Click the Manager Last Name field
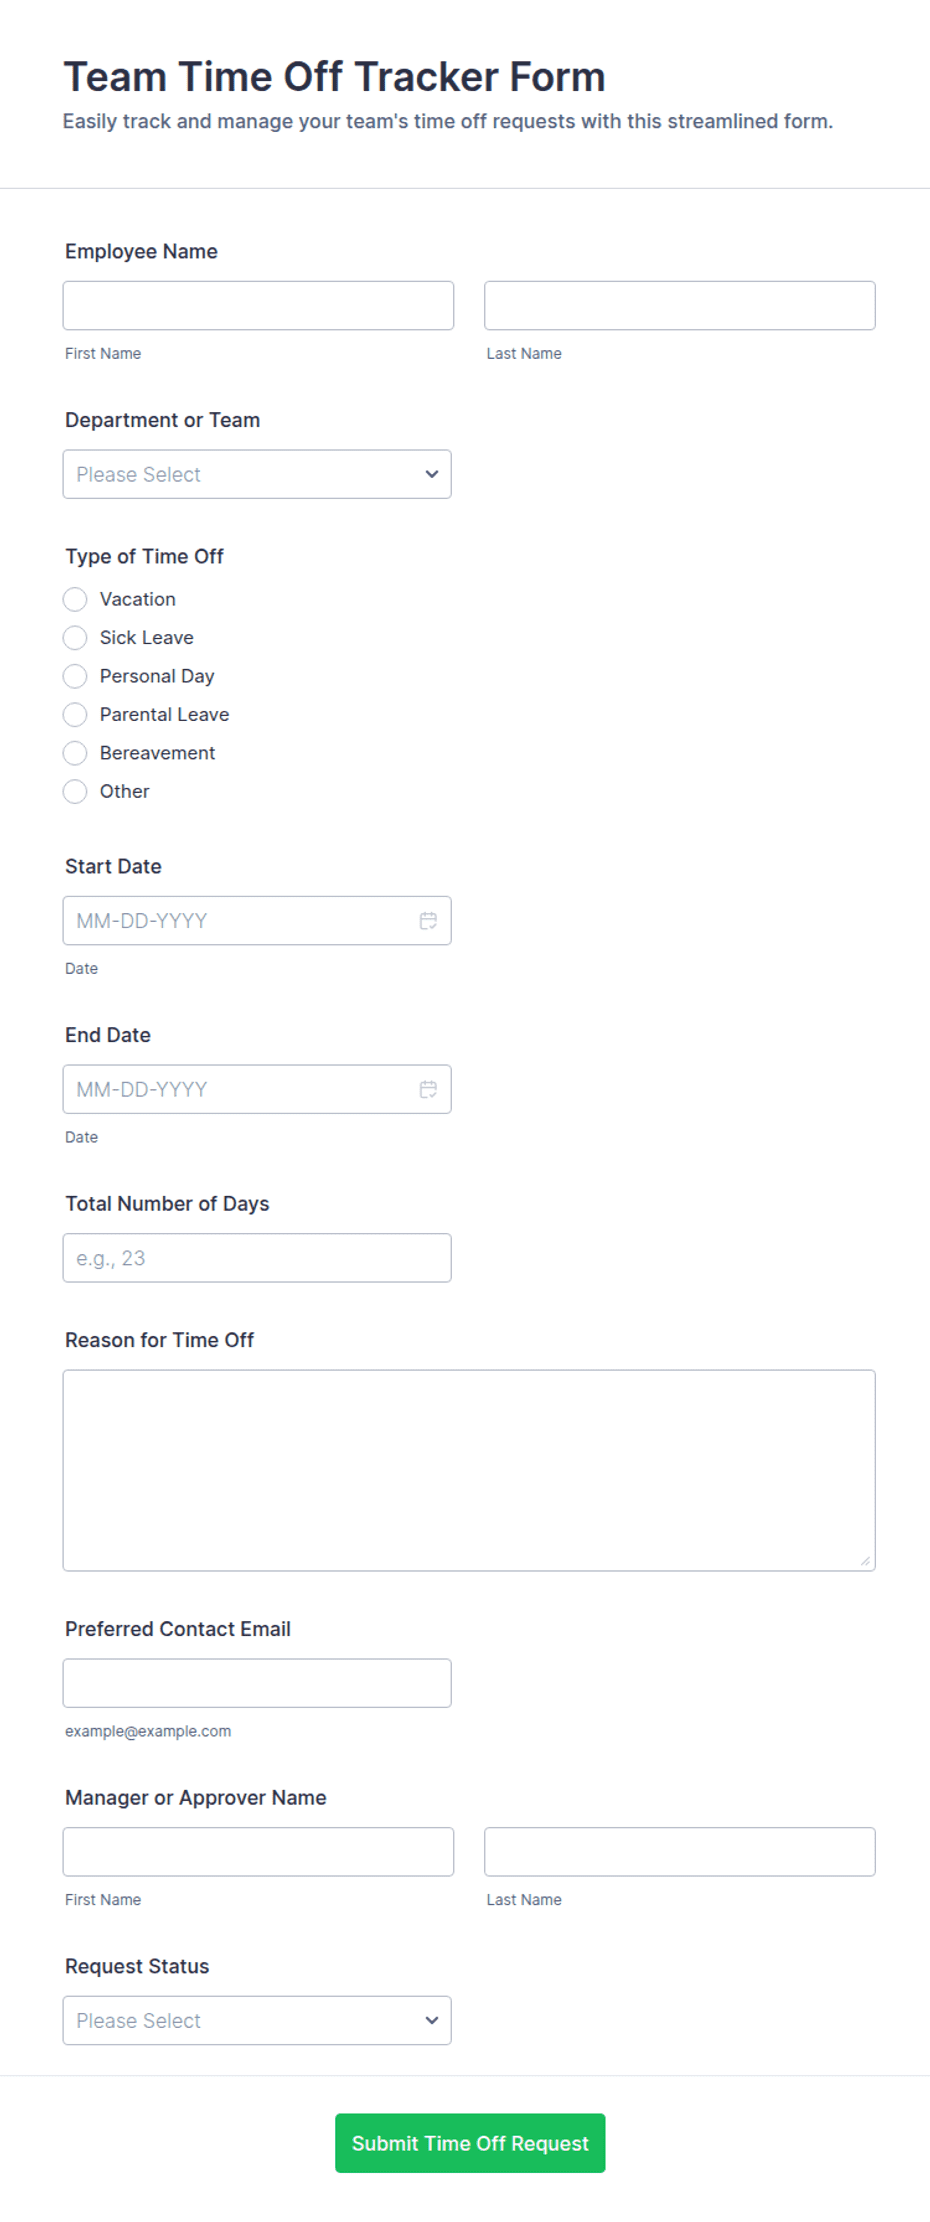930x2222 pixels. point(680,1852)
